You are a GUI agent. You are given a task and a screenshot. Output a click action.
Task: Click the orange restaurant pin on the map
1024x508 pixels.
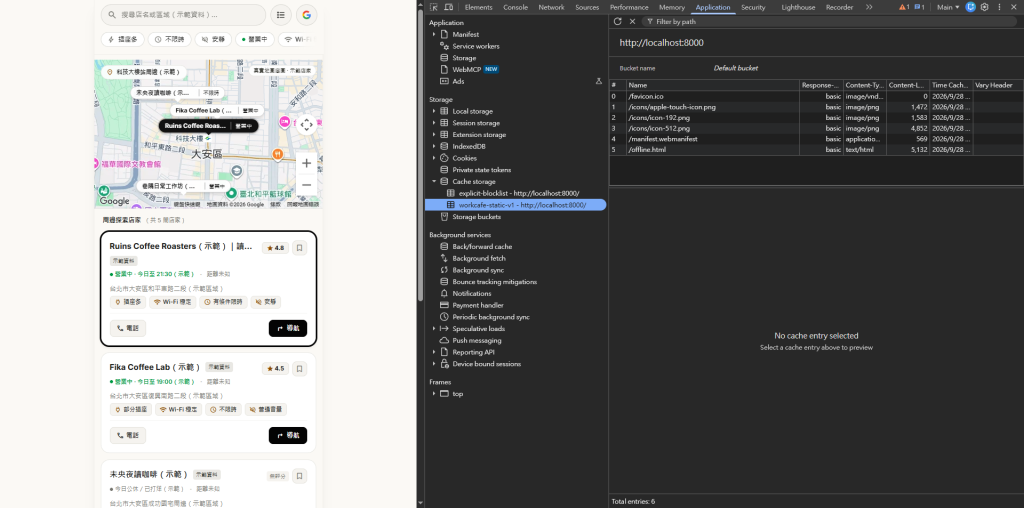[278, 154]
